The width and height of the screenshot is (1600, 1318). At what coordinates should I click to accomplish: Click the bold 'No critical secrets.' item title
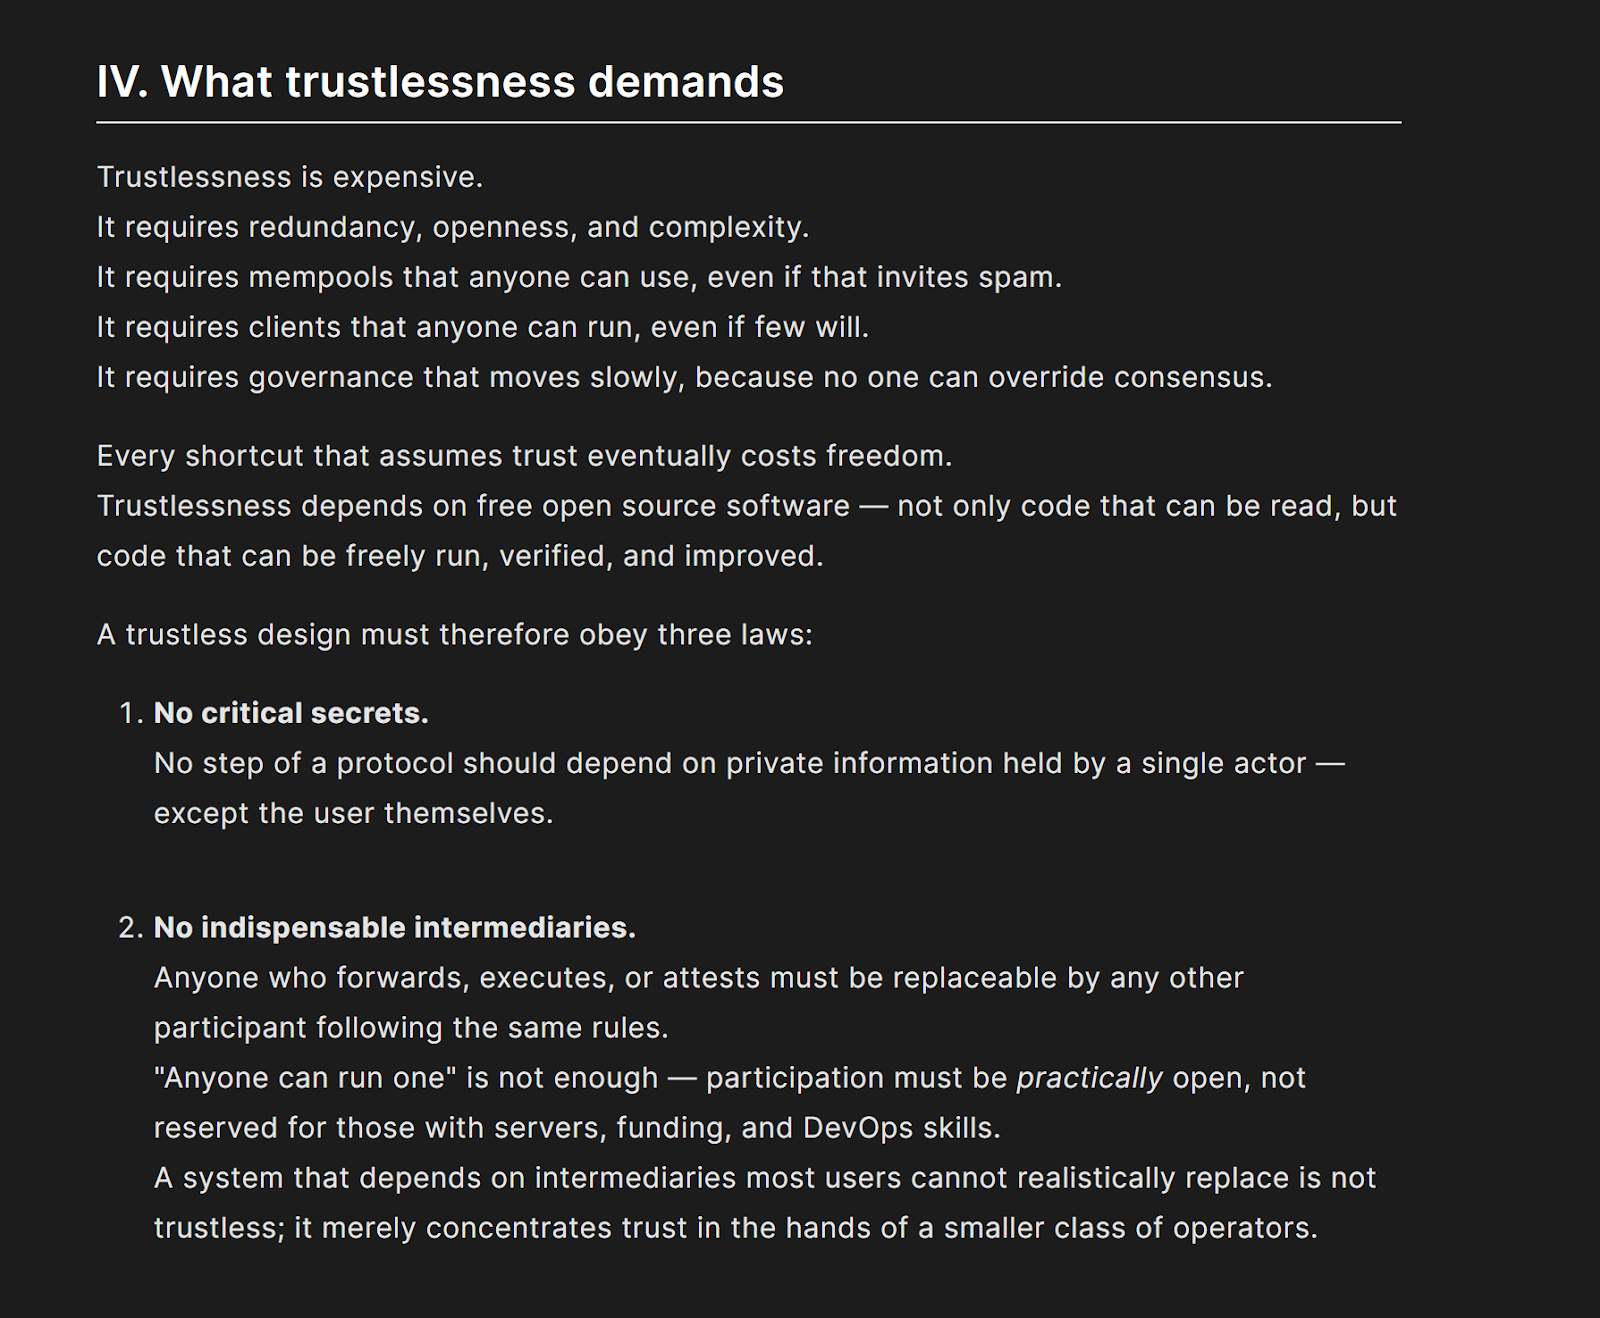(x=291, y=713)
